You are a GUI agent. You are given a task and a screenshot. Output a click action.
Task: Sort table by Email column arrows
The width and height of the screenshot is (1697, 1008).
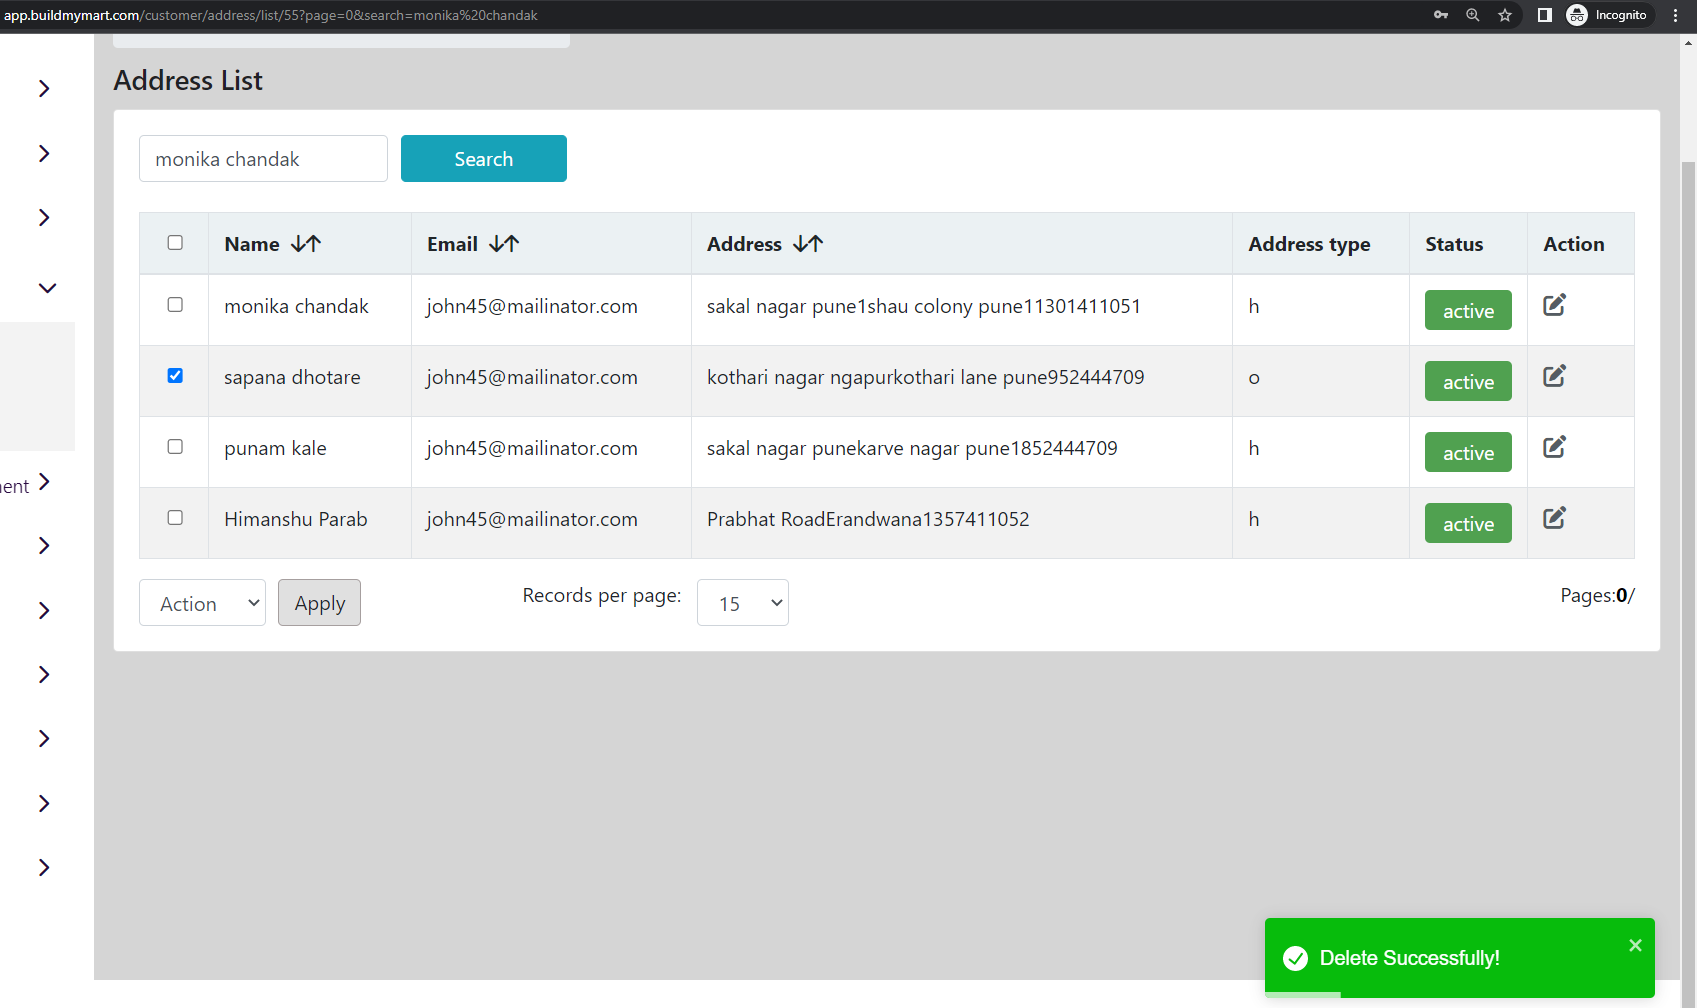coord(504,243)
